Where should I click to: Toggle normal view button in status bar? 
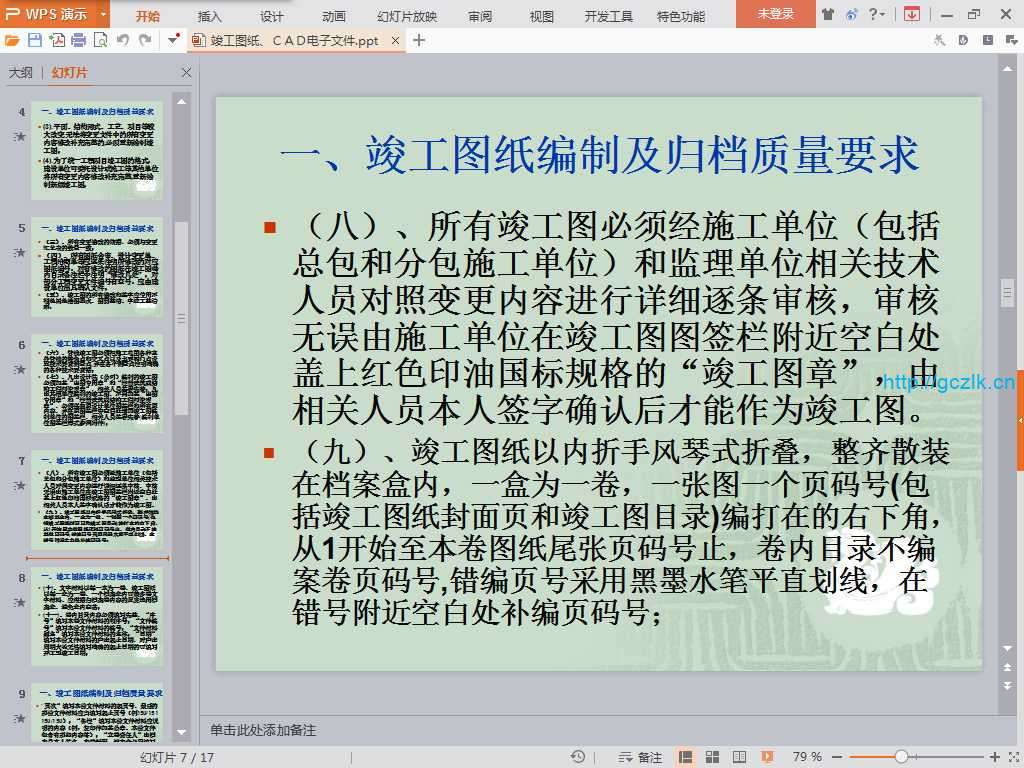click(x=686, y=757)
